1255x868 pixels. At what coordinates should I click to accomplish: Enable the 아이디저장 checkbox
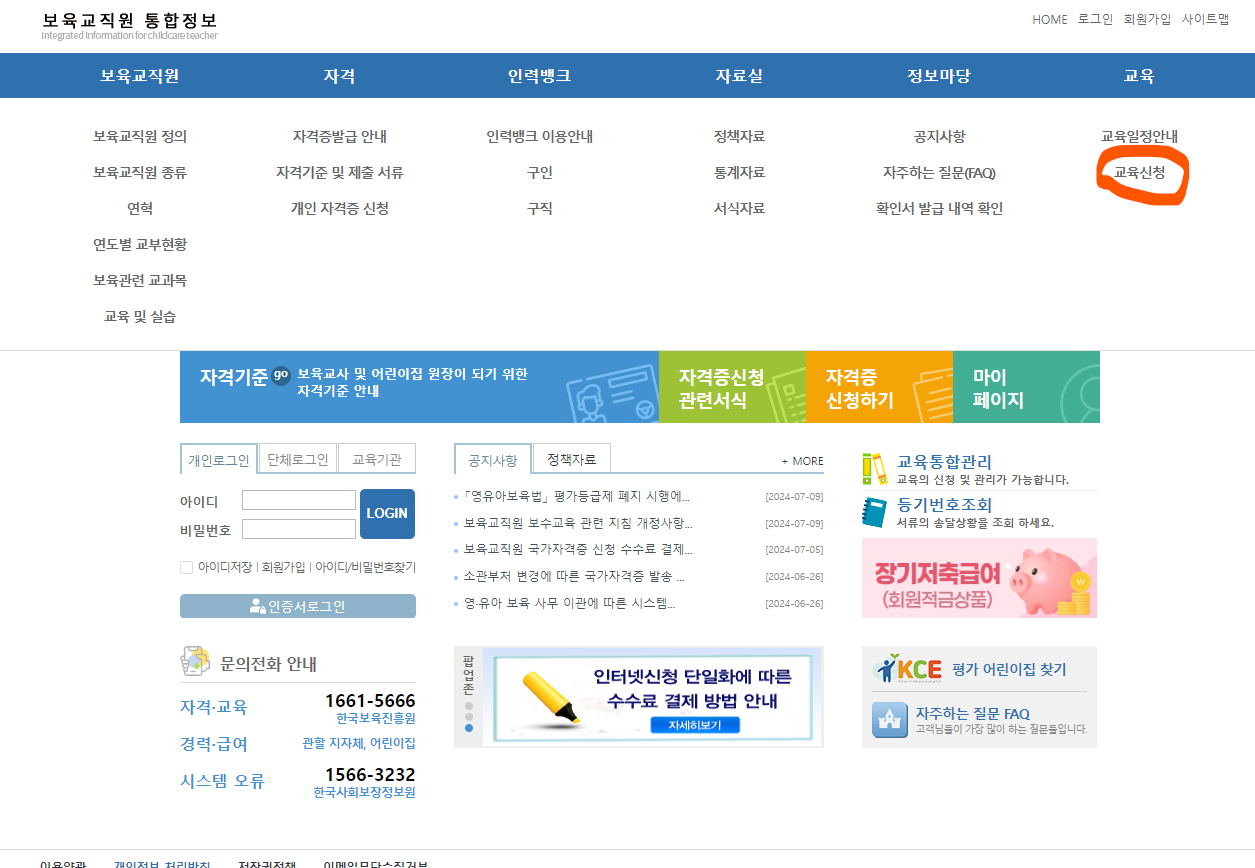186,568
